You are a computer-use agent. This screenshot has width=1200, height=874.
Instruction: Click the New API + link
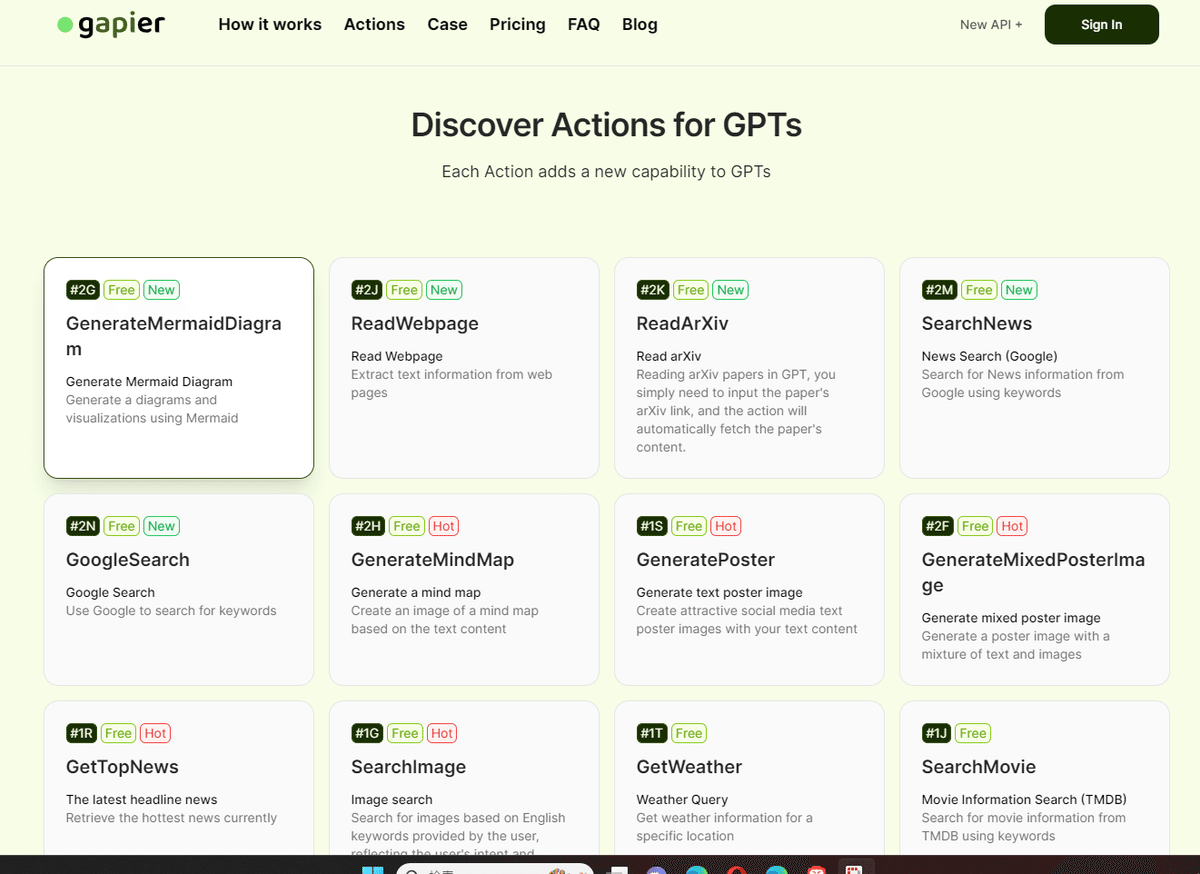[x=990, y=24]
